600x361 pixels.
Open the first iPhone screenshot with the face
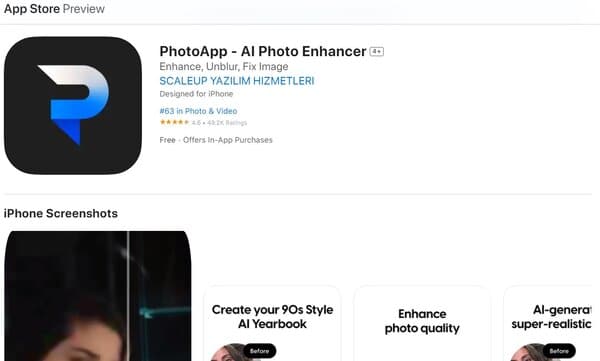coord(98,296)
